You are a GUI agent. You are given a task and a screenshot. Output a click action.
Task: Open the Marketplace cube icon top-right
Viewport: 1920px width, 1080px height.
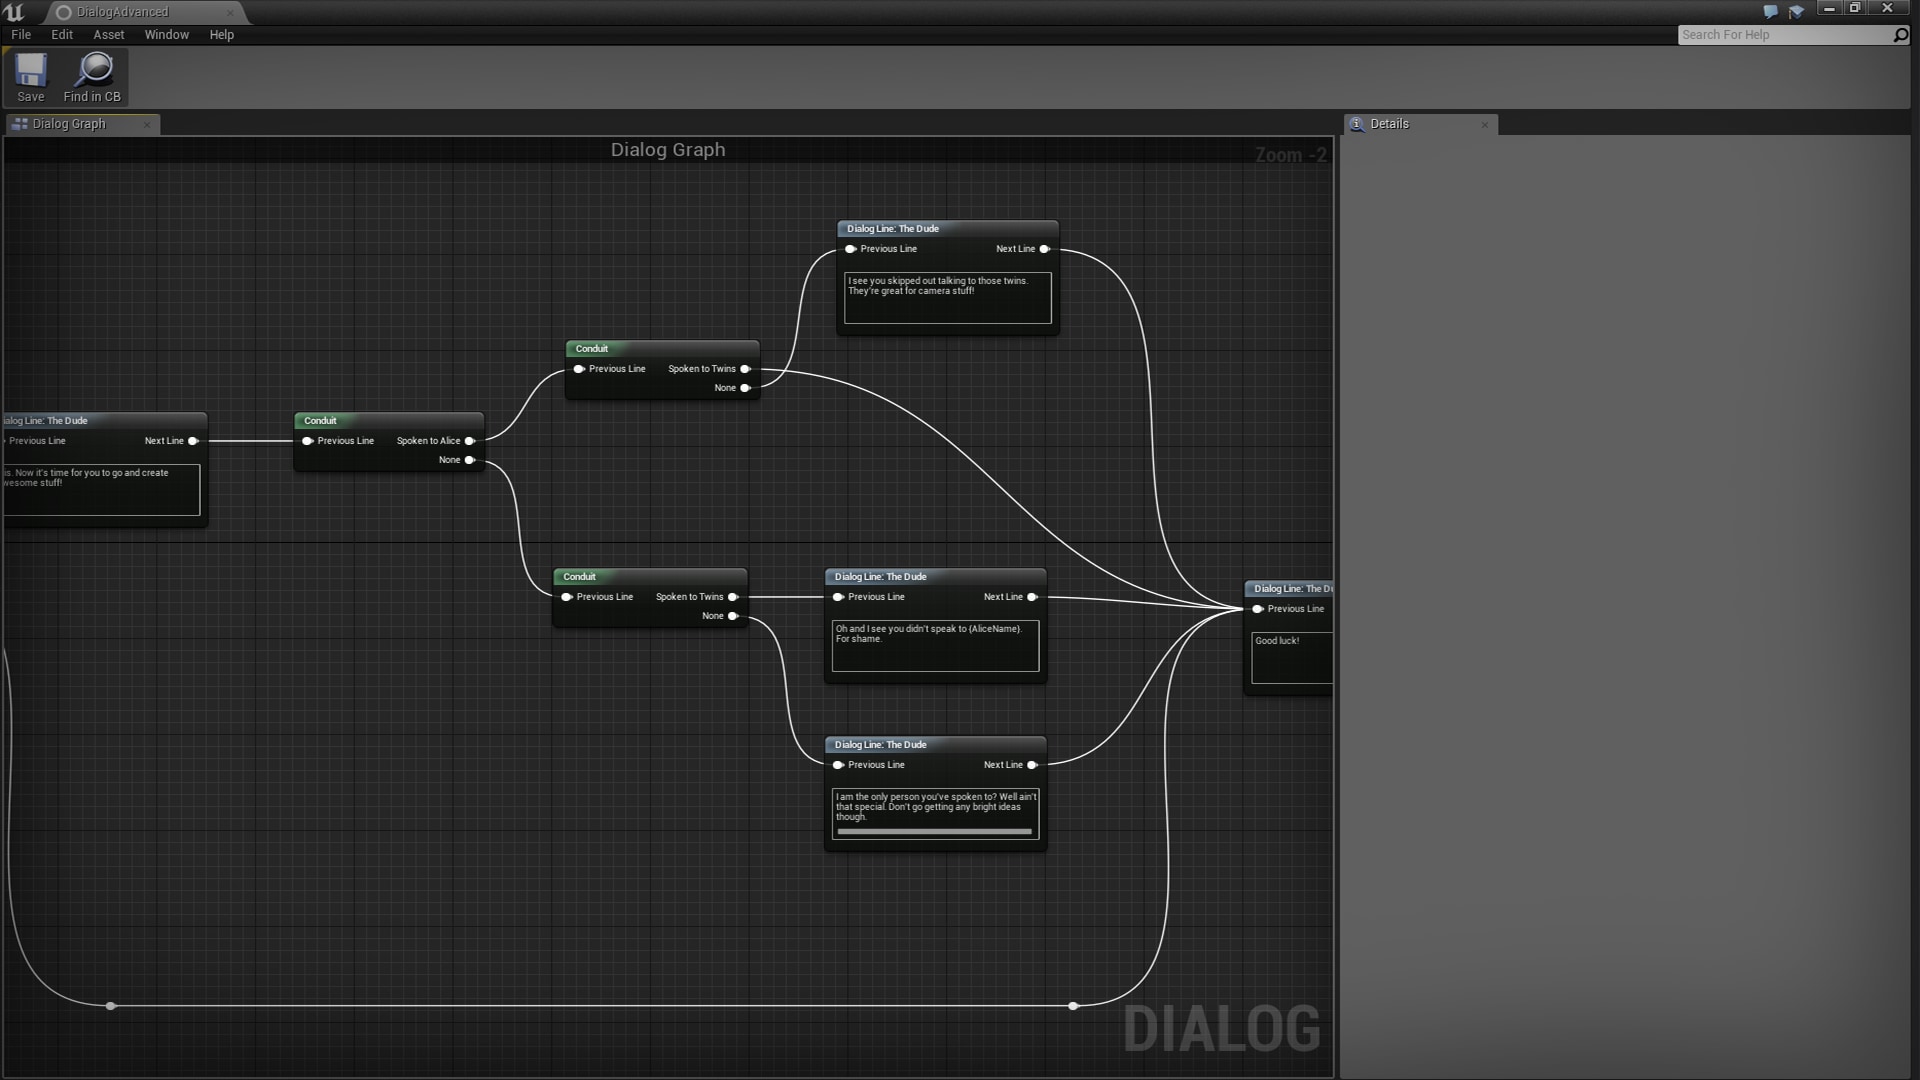[1797, 11]
